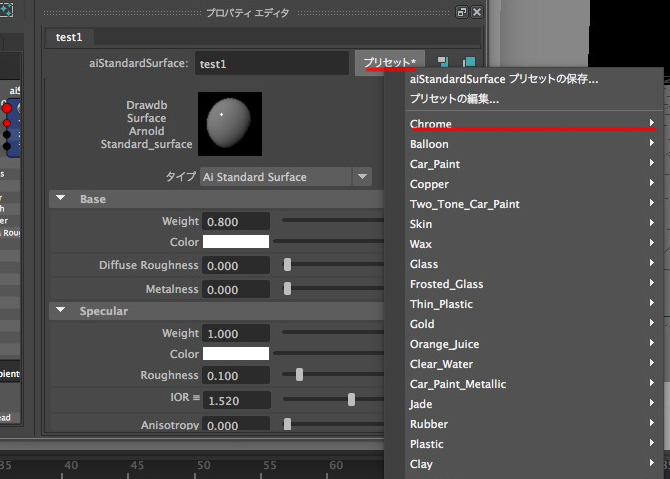
Task: Open the Wax preset submenu
Action: point(532,244)
